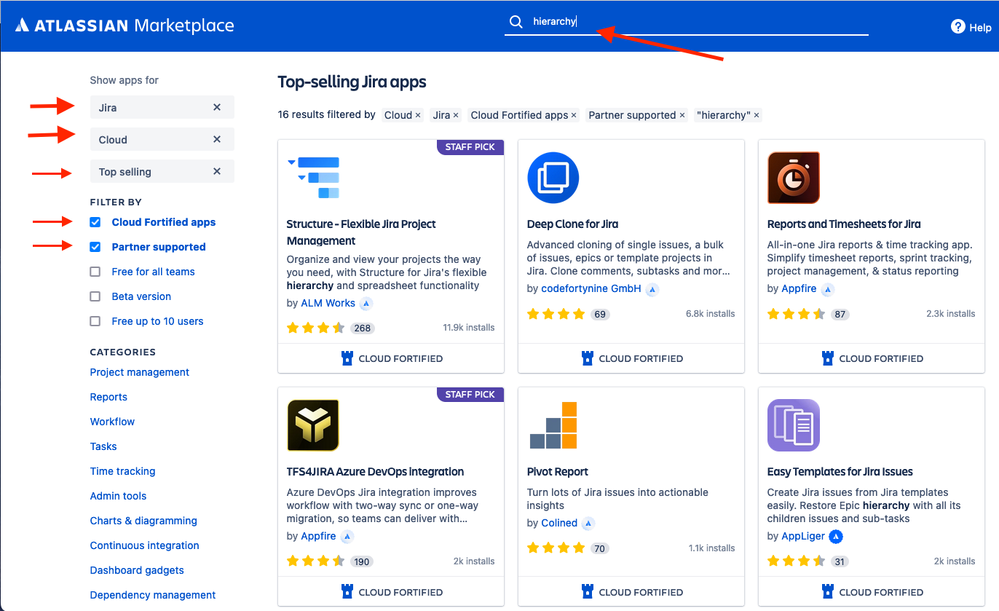999x611 pixels.
Task: Select Admin tools category
Action: 118,496
